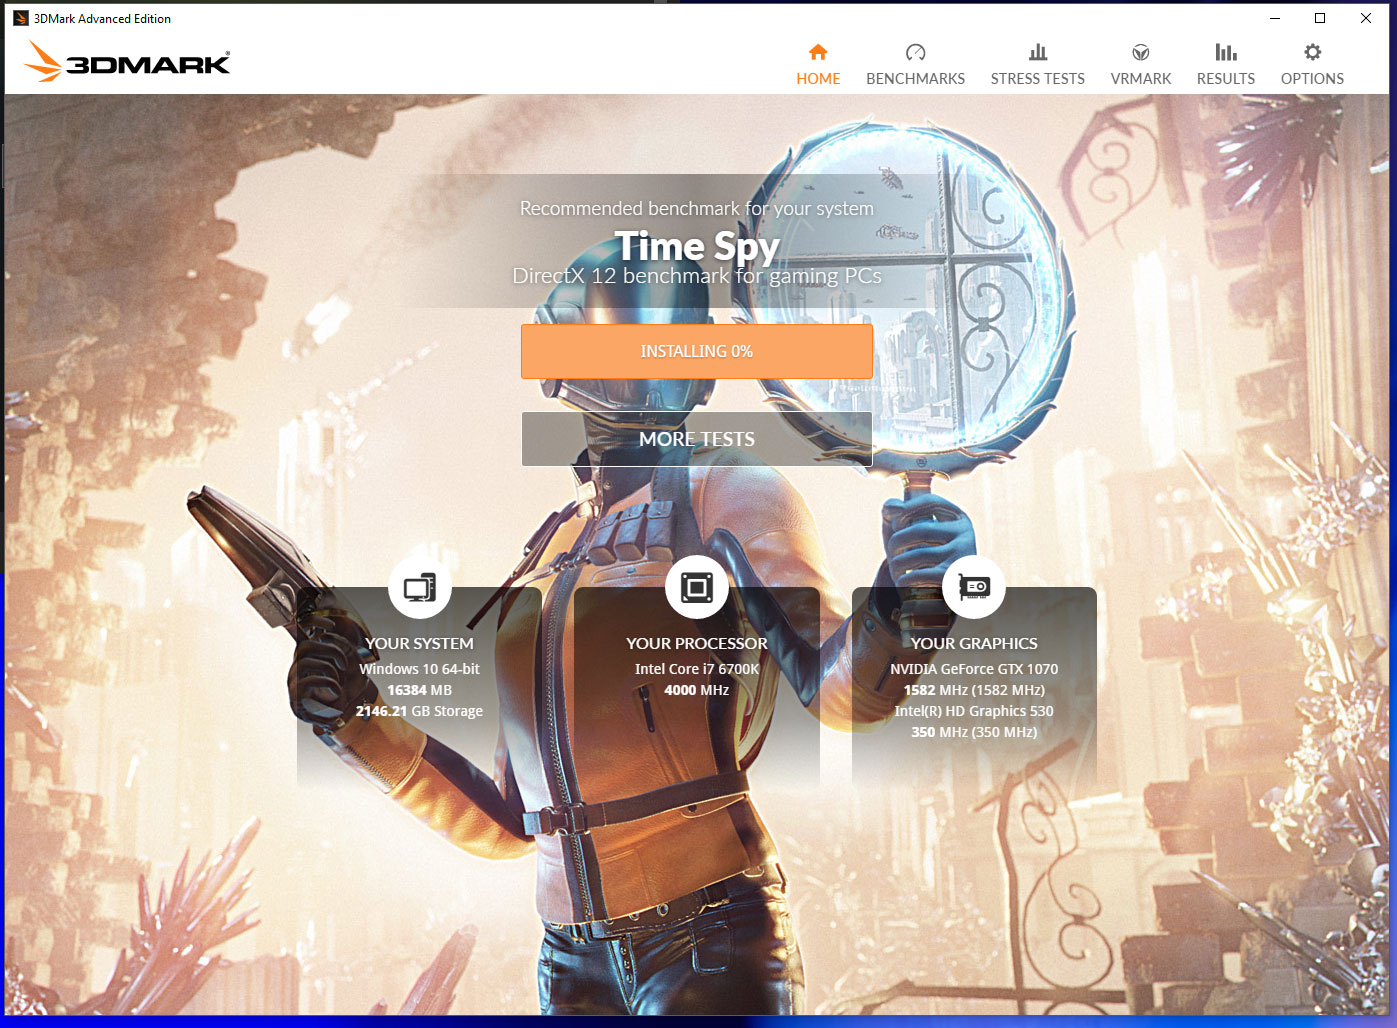Click the title bar 3DMark app icon

coord(21,18)
